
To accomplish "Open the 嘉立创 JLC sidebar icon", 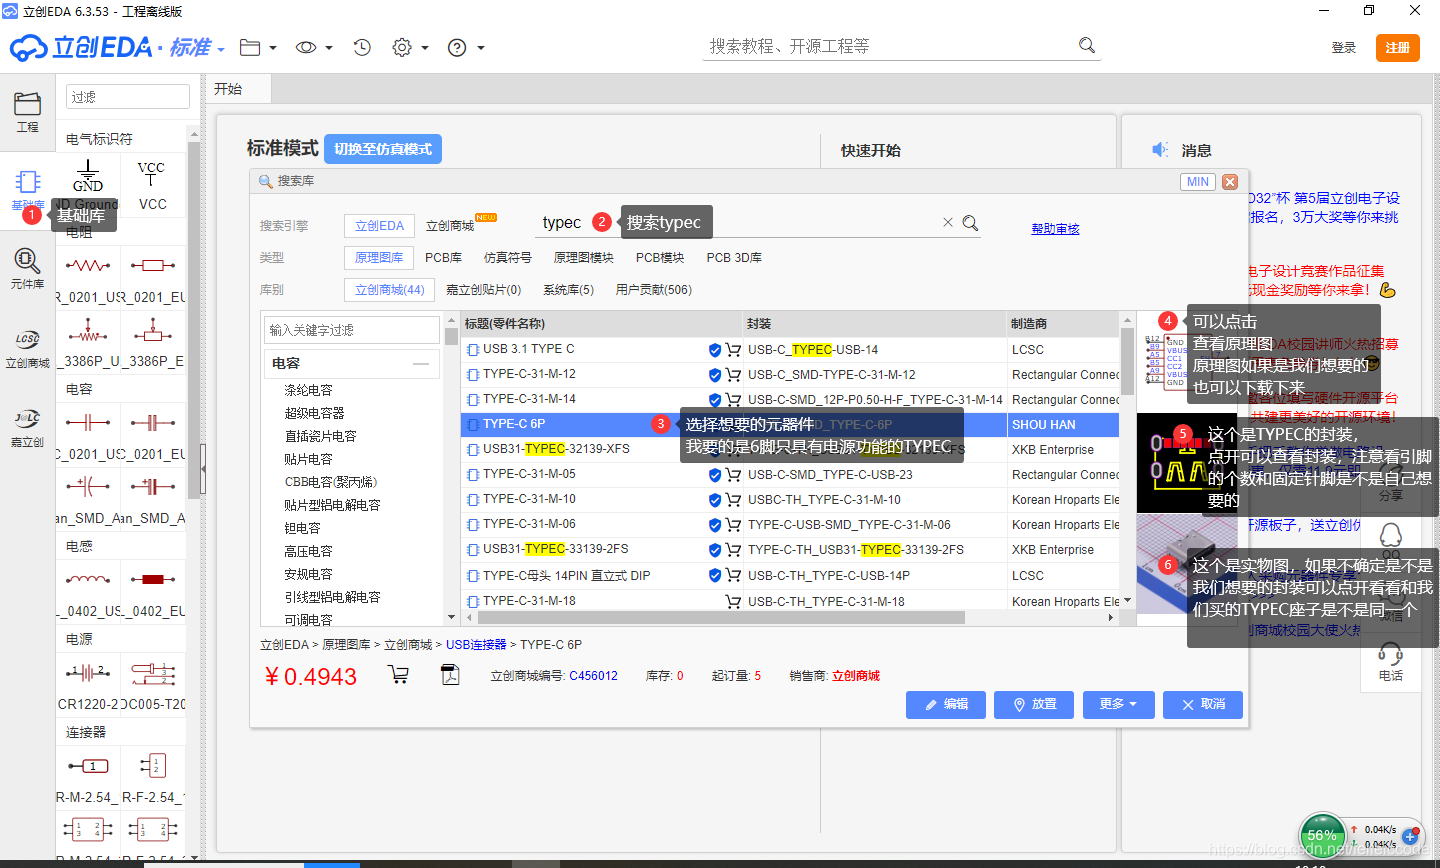I will coord(27,427).
